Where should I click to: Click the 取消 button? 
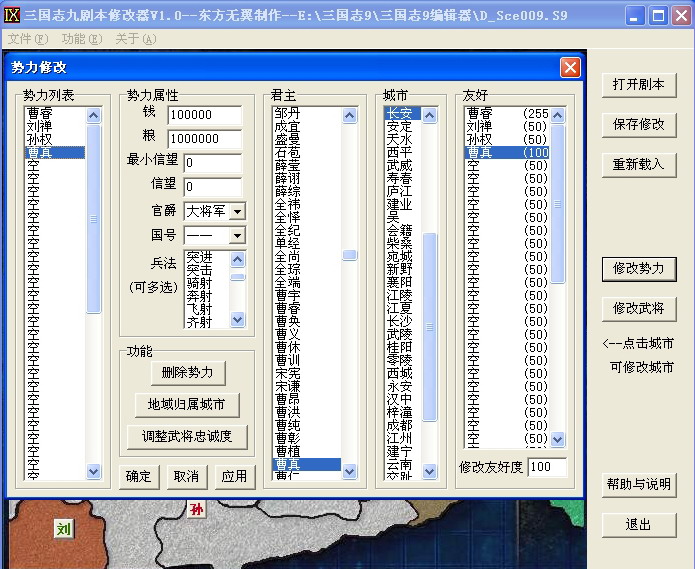(x=187, y=477)
